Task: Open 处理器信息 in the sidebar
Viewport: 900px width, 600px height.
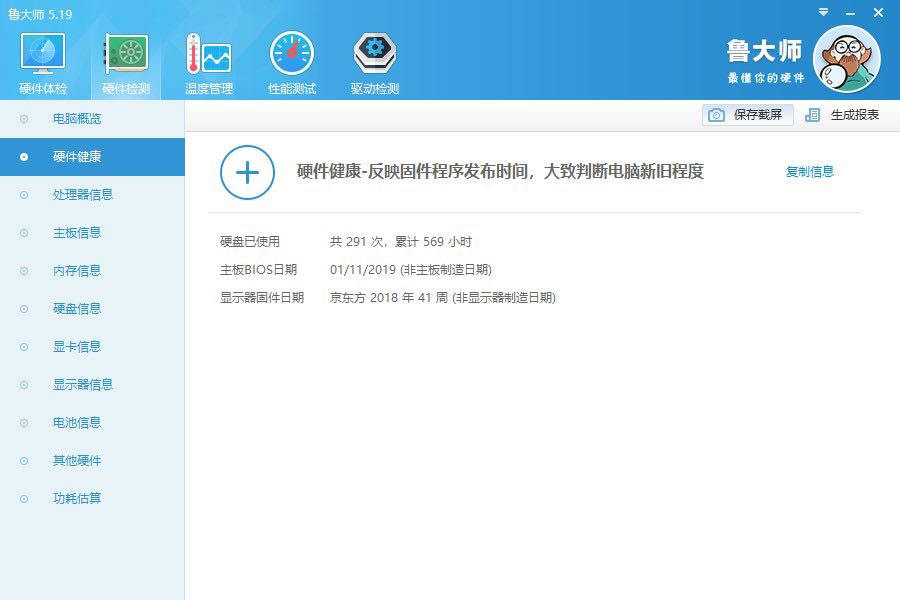Action: [92, 195]
